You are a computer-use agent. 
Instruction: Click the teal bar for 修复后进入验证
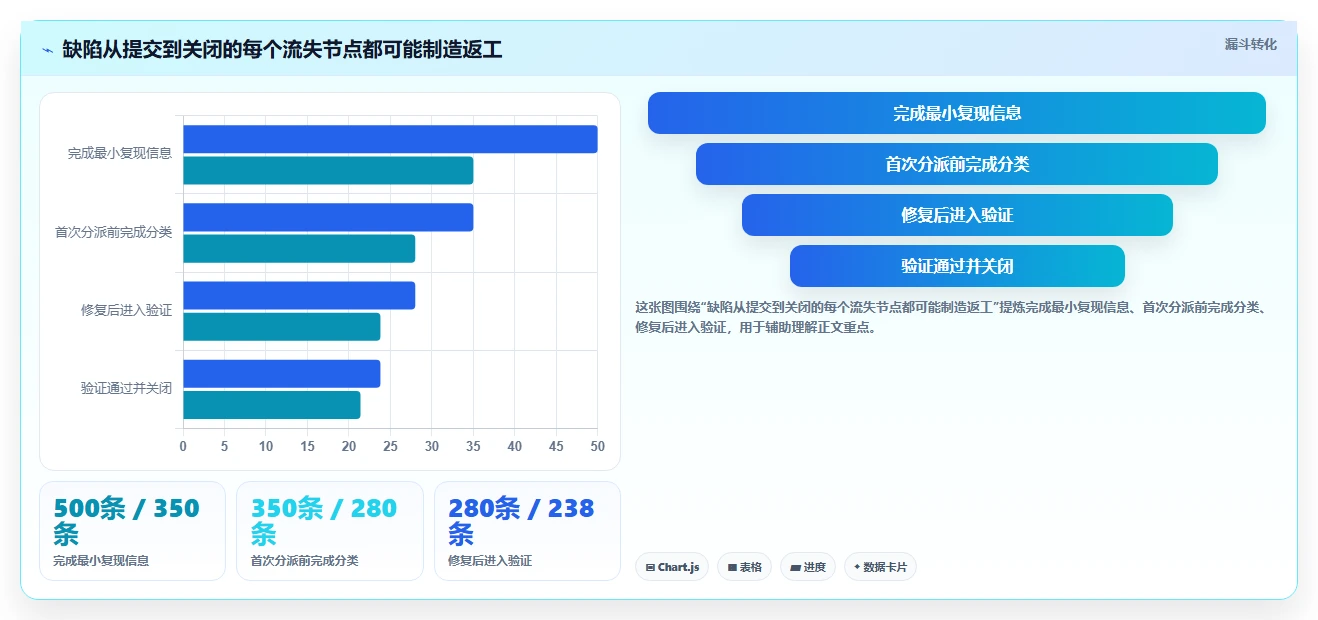coord(282,327)
